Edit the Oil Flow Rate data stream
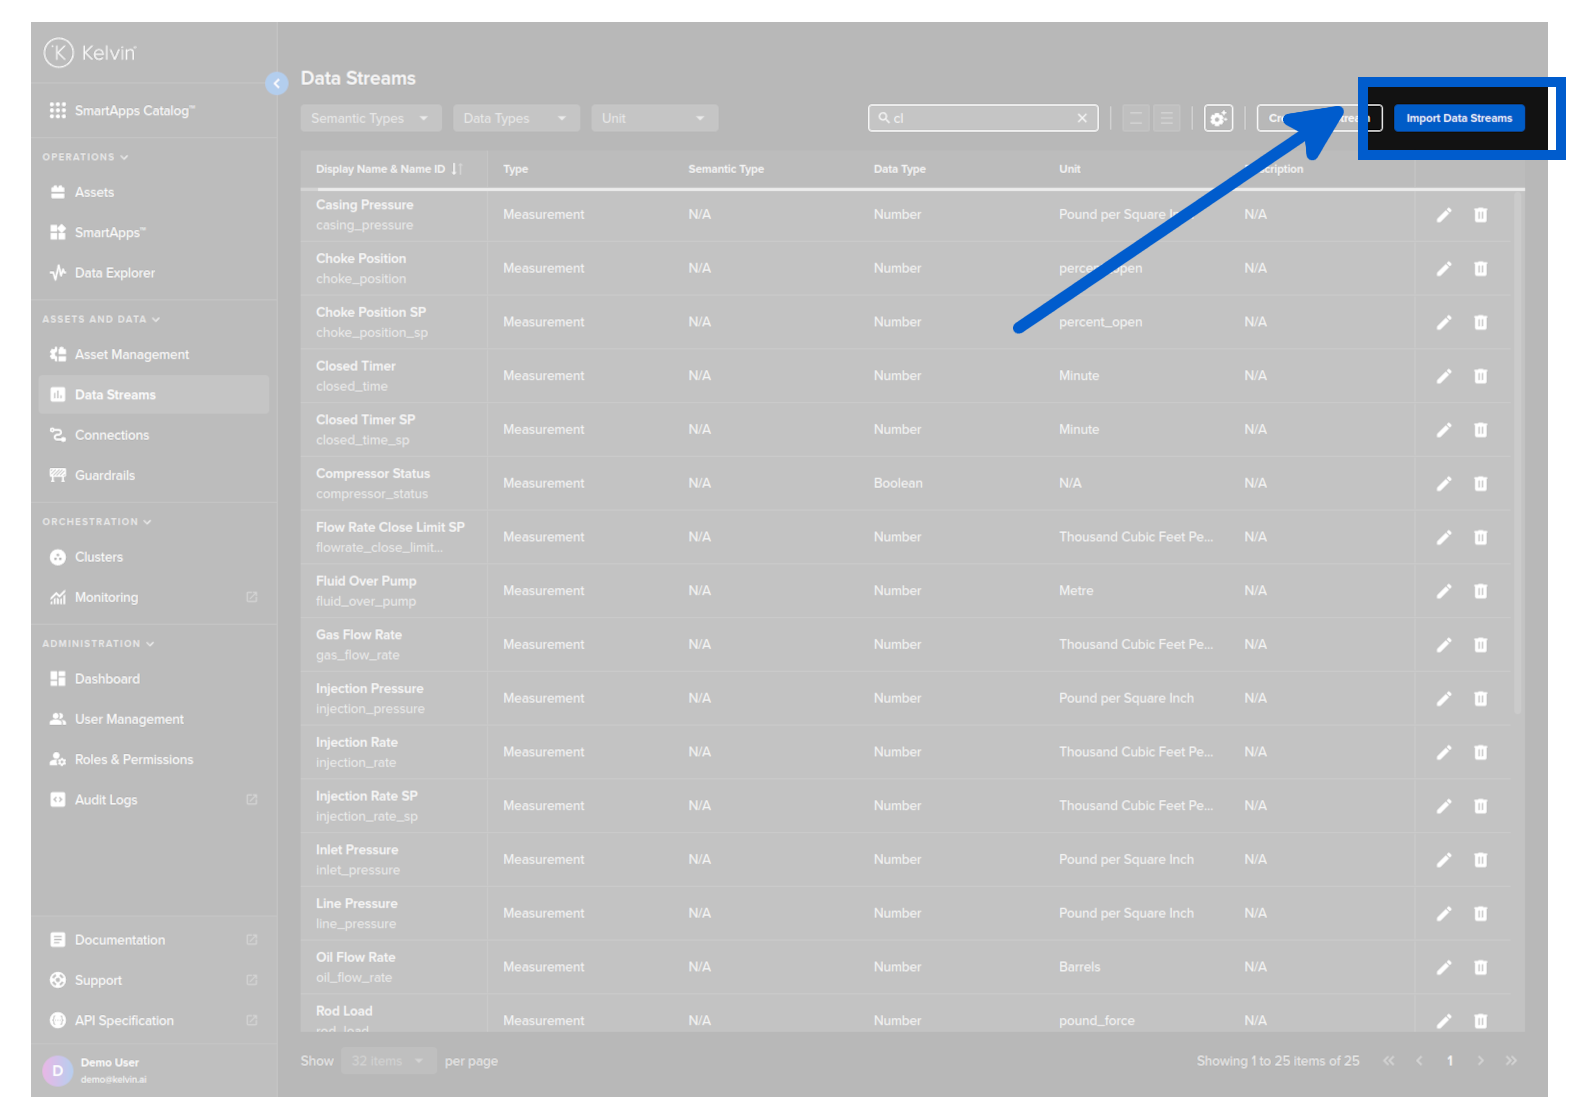1580x1120 pixels. point(1443,968)
